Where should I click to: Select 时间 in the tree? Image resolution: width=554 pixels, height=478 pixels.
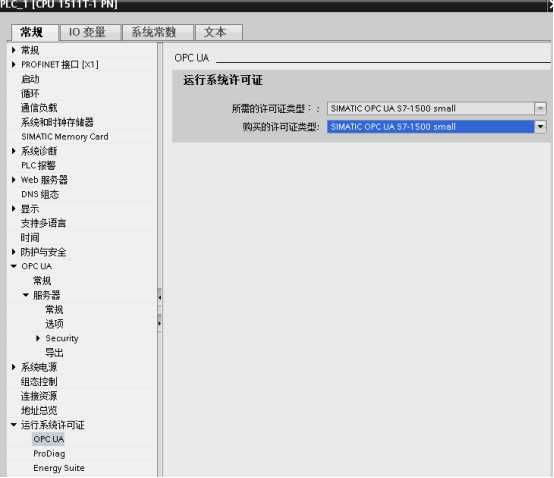tap(30, 238)
